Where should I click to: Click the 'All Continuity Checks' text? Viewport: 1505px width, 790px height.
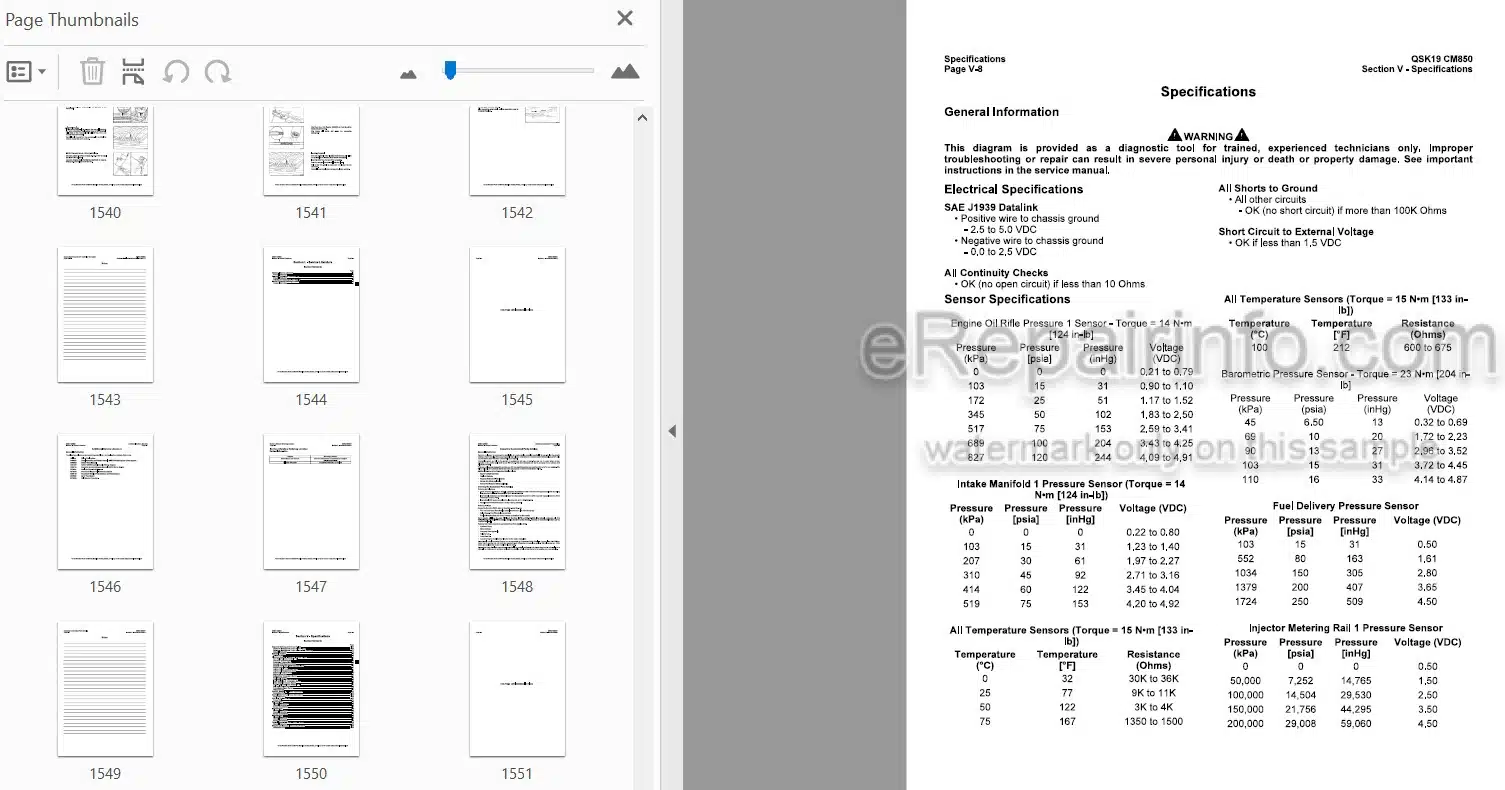pyautogui.click(x=996, y=273)
